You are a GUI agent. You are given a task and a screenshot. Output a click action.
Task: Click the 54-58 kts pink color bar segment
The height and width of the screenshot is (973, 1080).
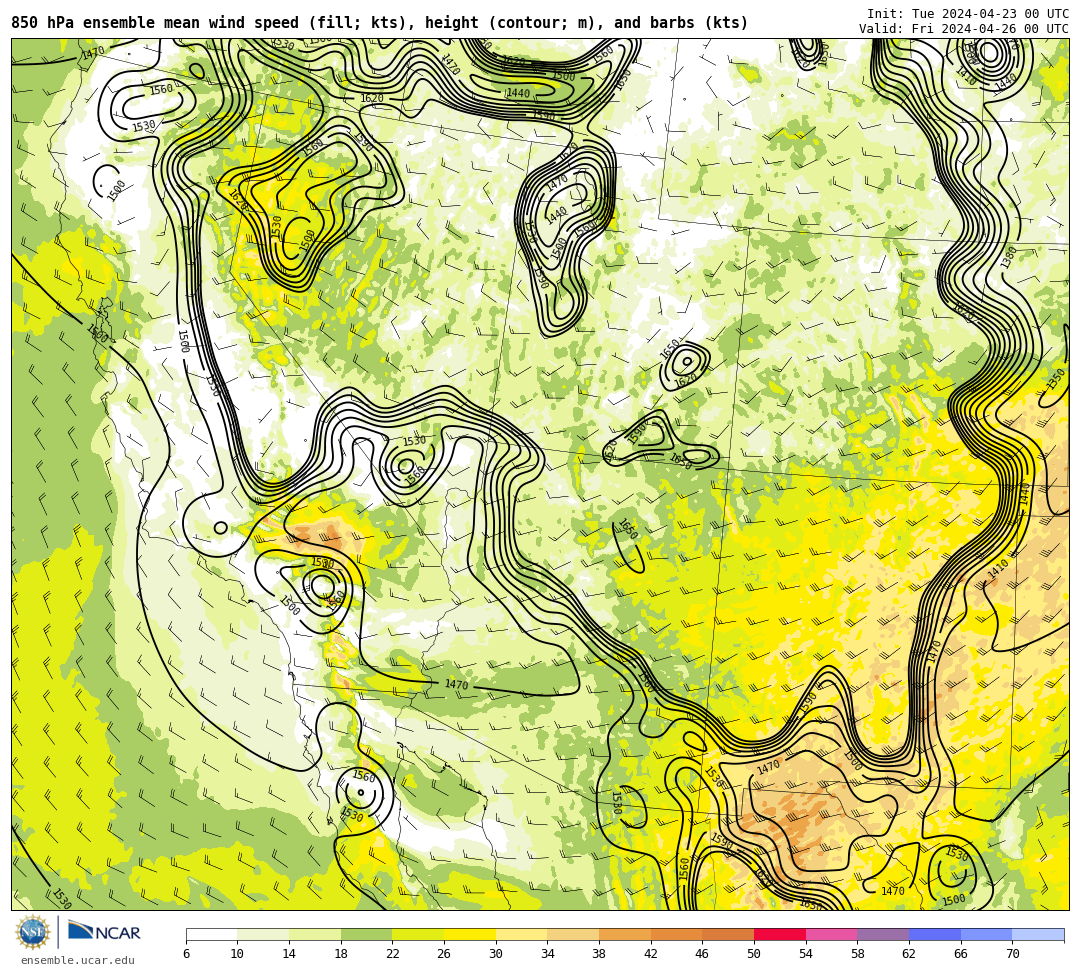tap(831, 934)
